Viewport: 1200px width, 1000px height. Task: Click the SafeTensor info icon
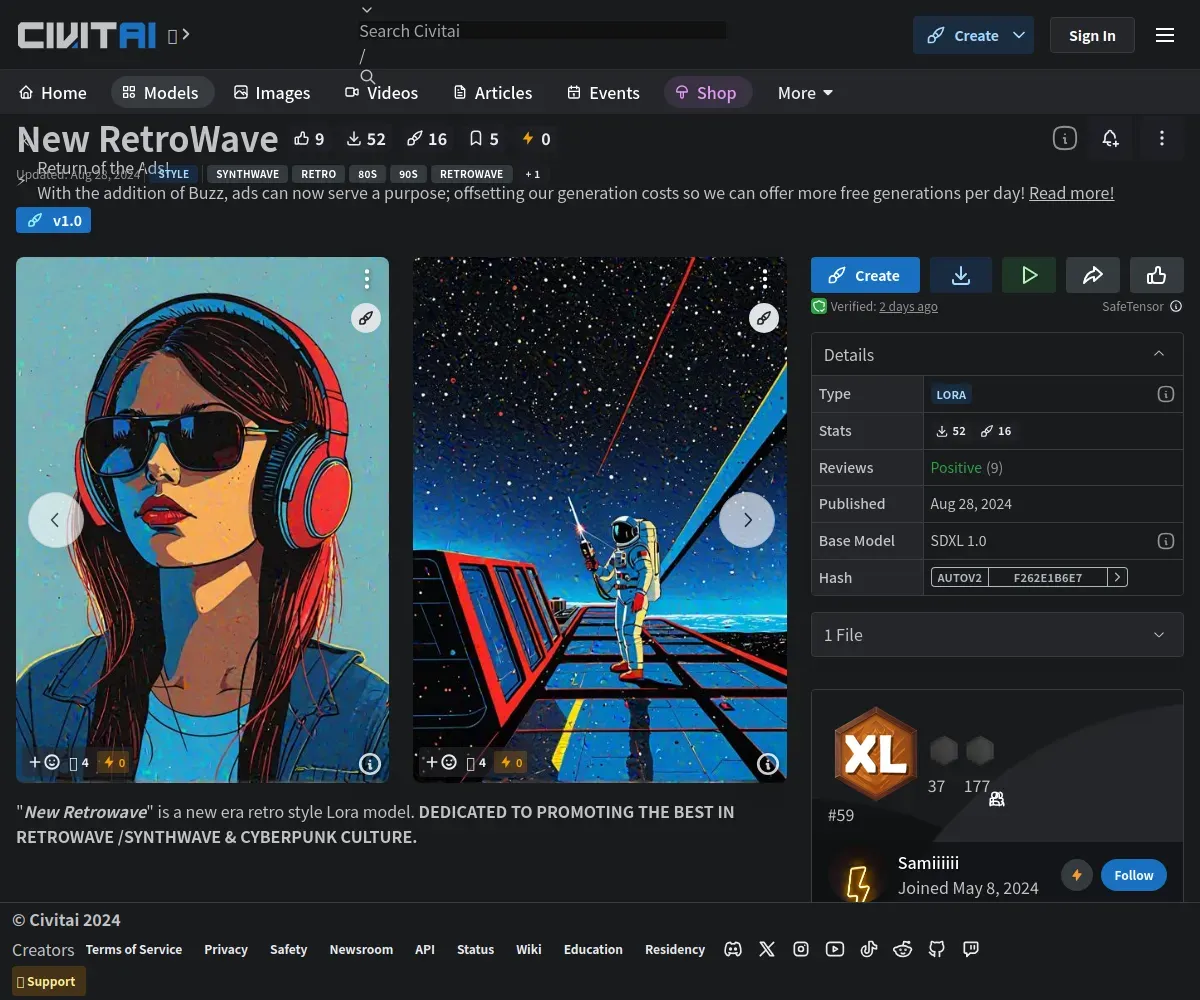pos(1176,307)
